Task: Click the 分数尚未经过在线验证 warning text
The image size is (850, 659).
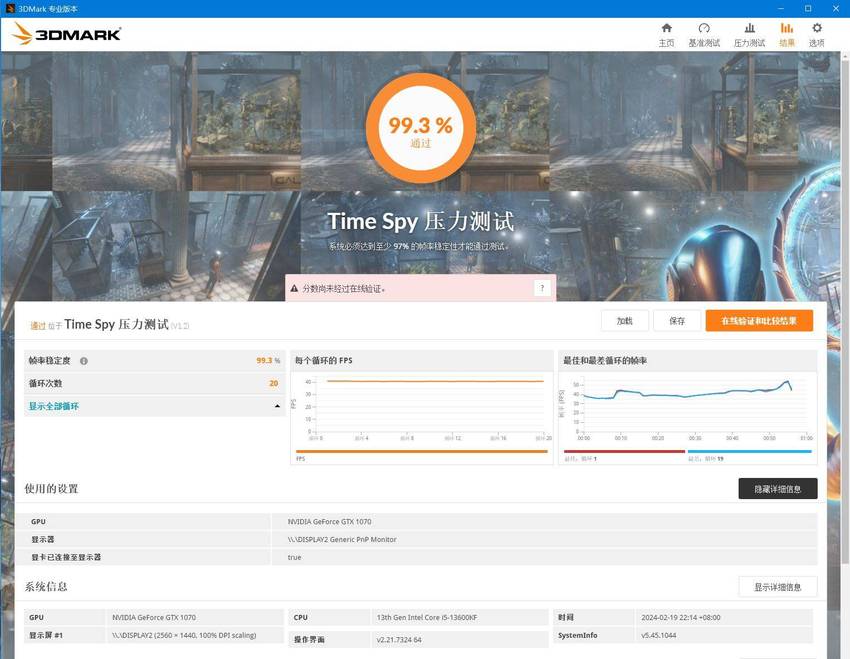Action: tap(344, 289)
